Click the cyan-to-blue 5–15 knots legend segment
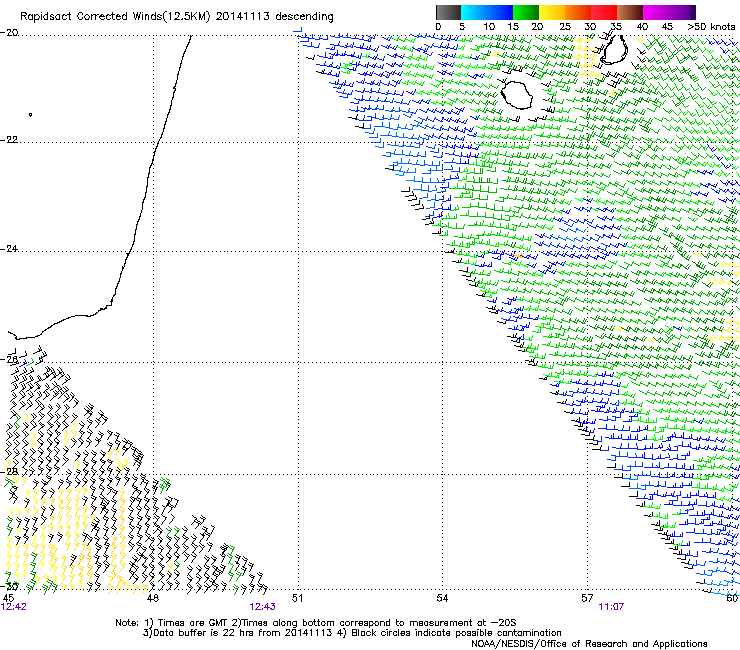 (487, 12)
